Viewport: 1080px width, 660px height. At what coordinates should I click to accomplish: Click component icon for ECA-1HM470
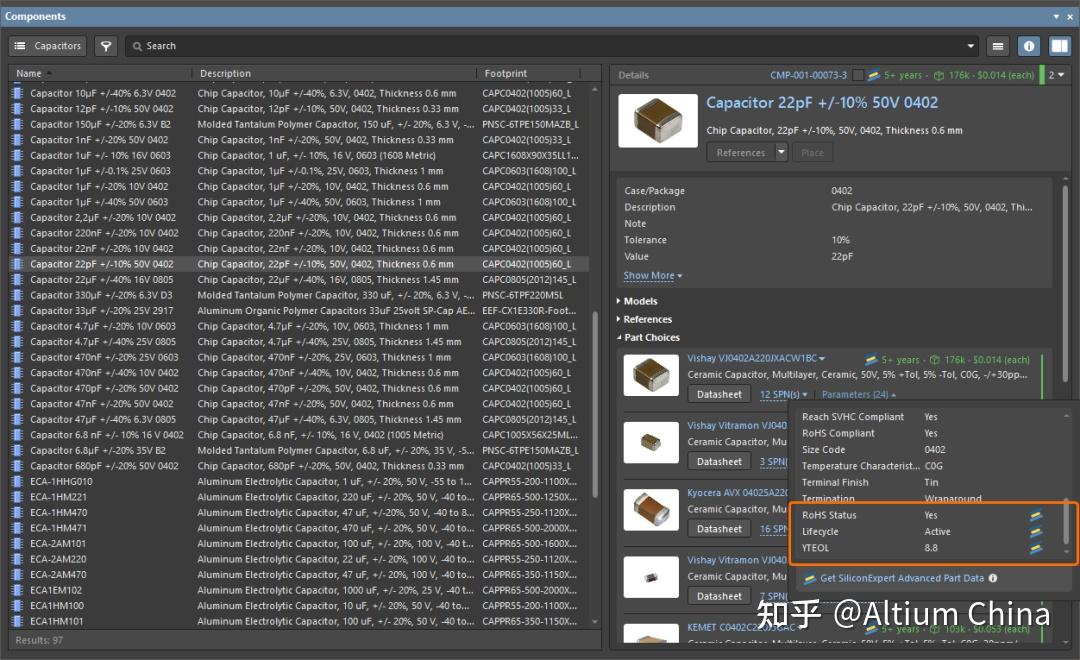[18, 513]
